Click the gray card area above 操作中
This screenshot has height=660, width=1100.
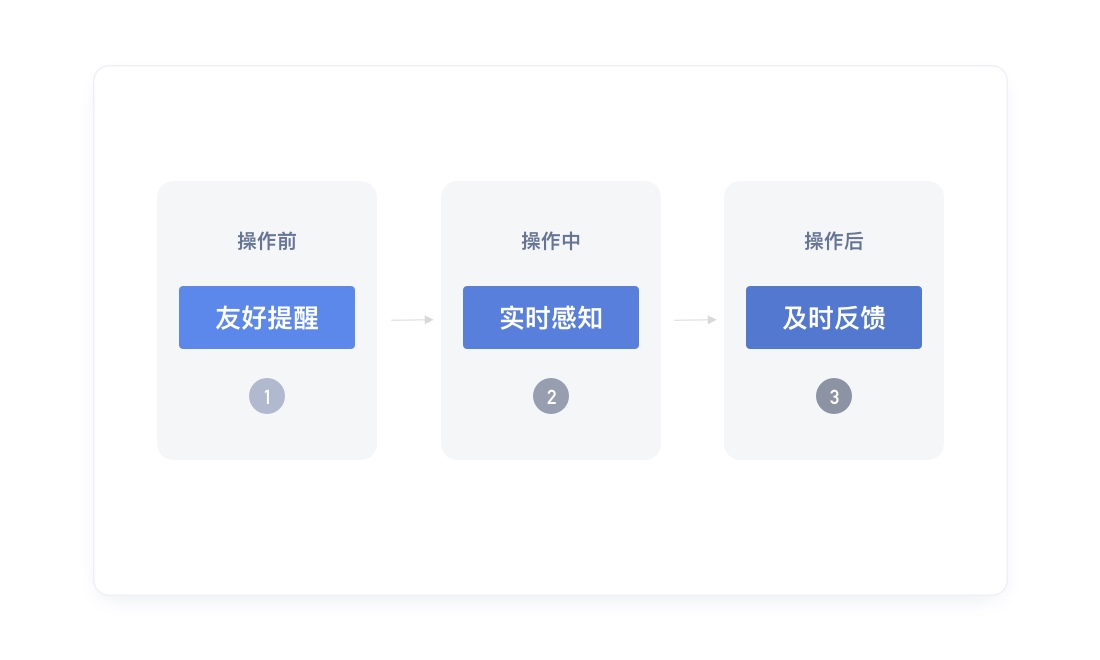click(551, 205)
